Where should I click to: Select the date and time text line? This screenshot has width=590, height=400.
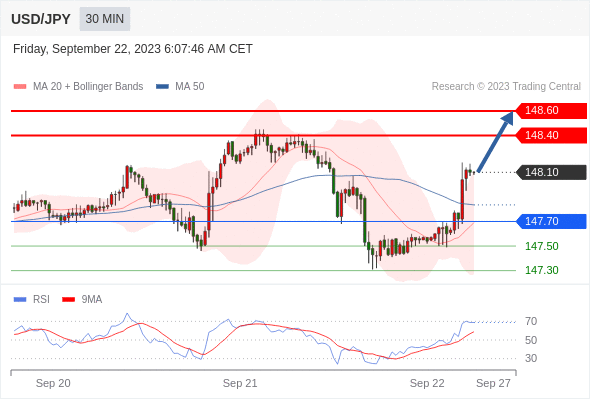(x=133, y=49)
